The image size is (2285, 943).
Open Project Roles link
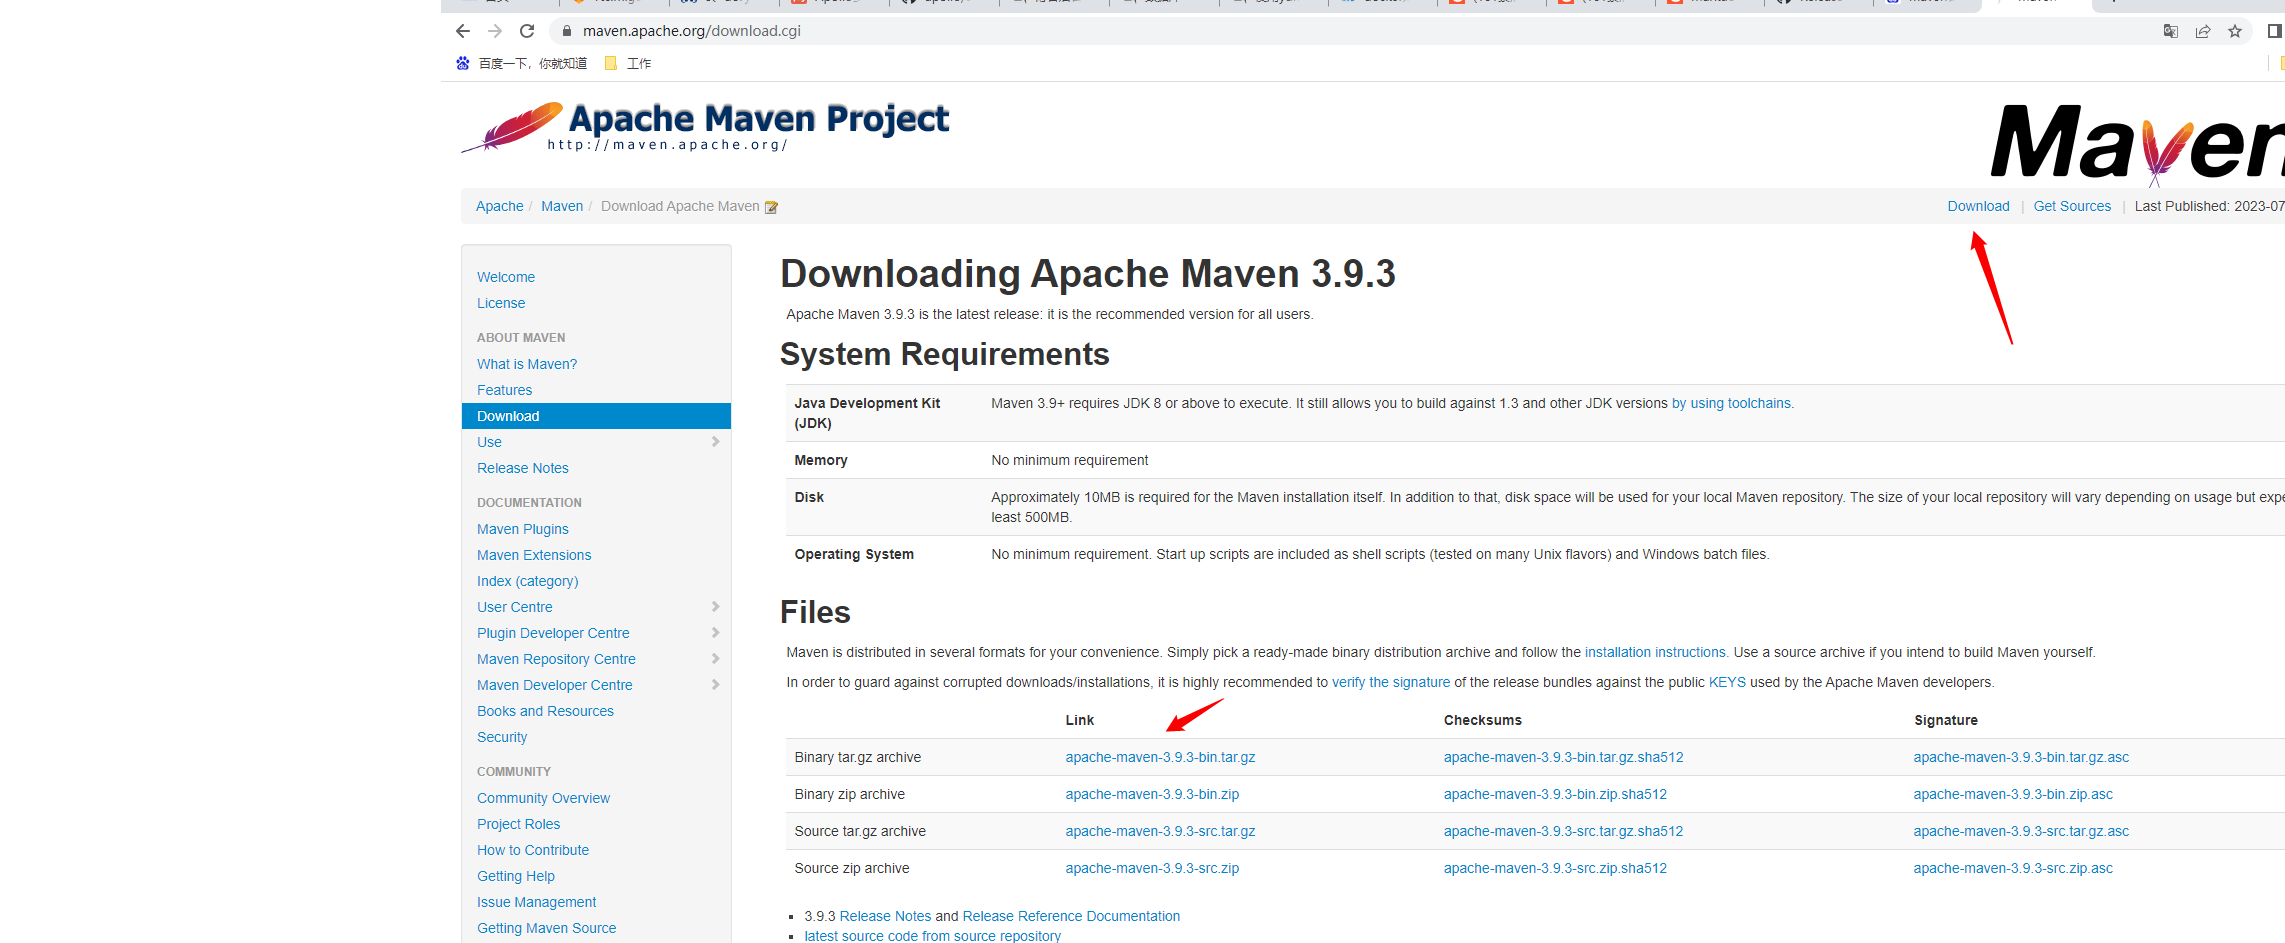518,824
